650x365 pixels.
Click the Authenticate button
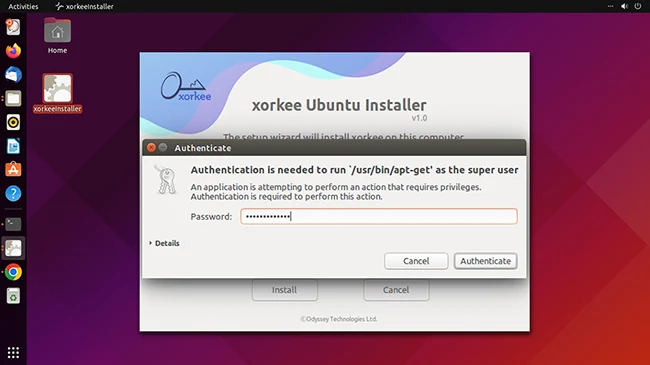(x=485, y=261)
